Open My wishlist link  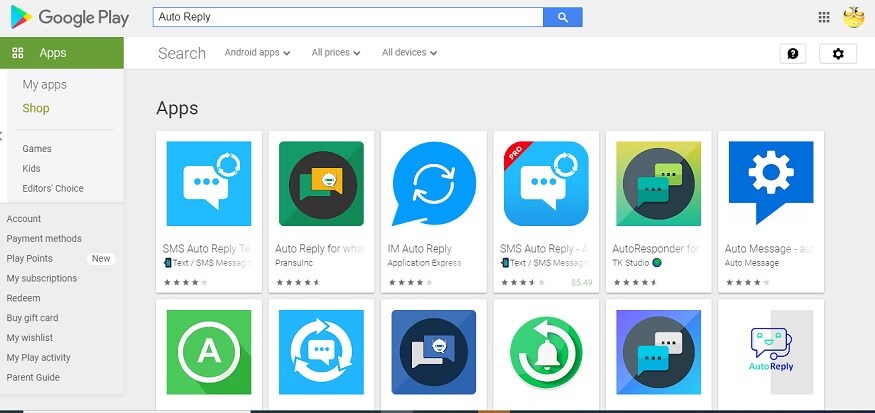[30, 338]
